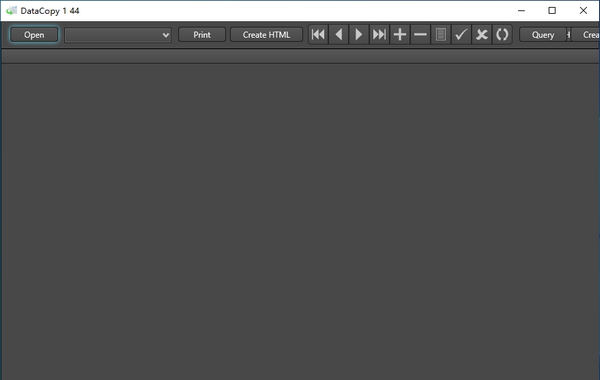Edit the record via navigator edit icon
Image resolution: width=600 pixels, height=380 pixels.
coord(441,35)
